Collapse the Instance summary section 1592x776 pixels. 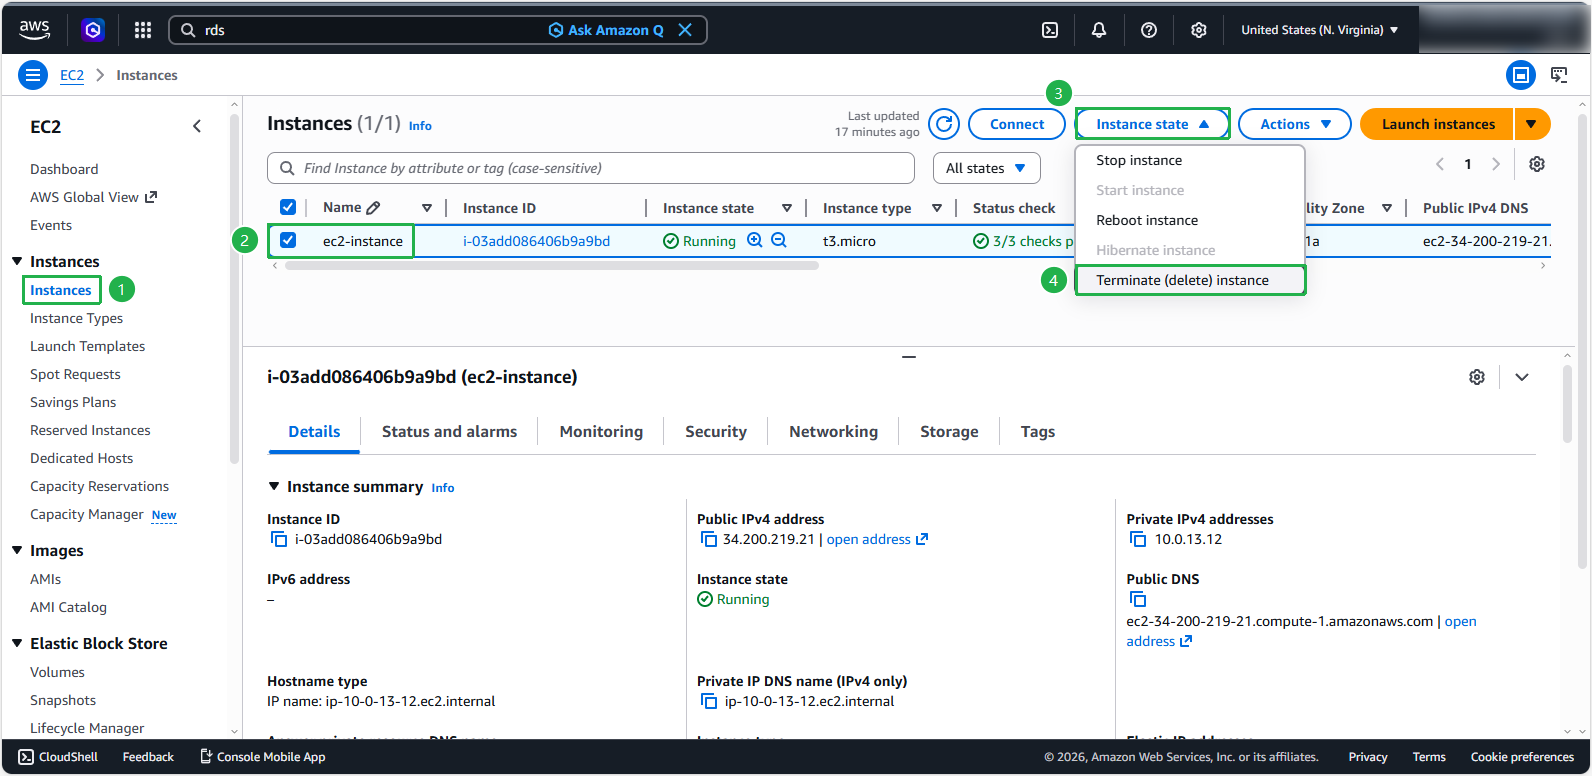[x=274, y=486]
